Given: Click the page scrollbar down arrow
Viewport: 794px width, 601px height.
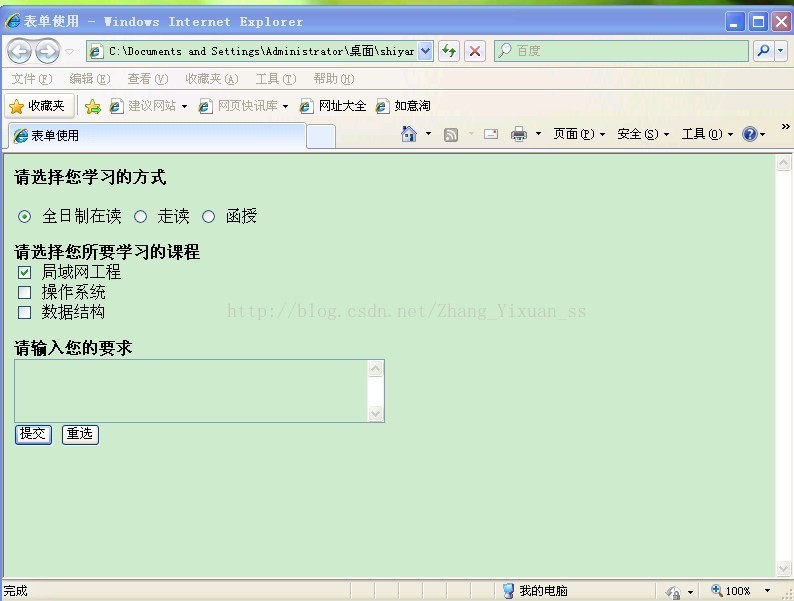Looking at the screenshot, I should point(783,568).
